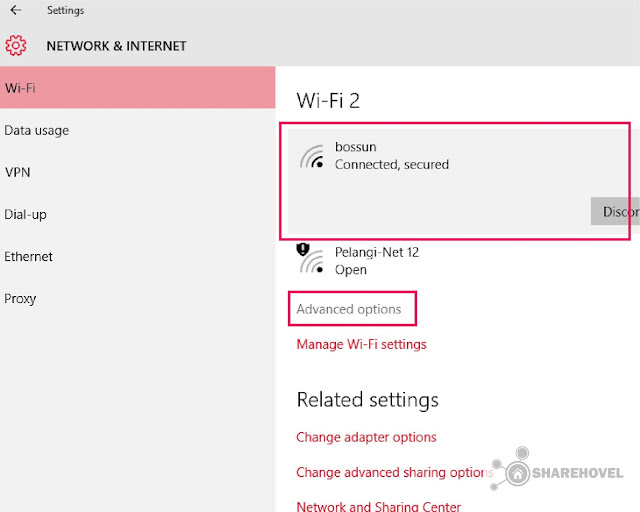Click the red settings gear icon

16,45
